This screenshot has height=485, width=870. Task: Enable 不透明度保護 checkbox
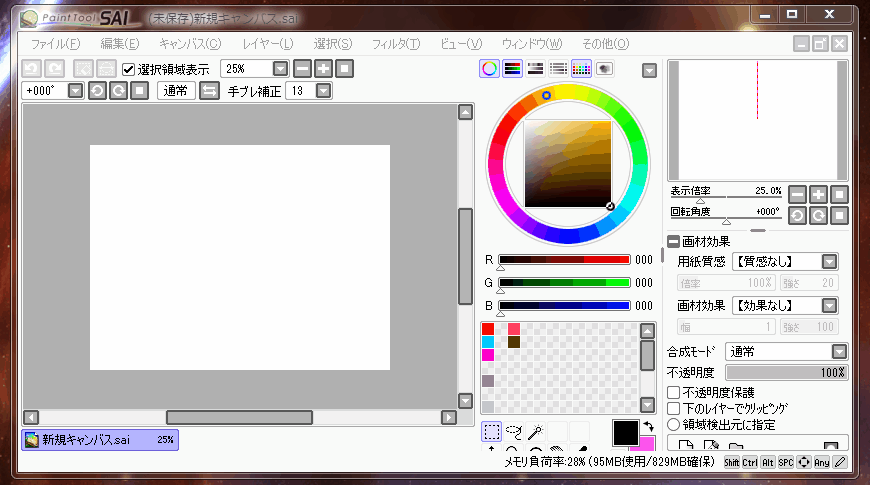coord(674,392)
